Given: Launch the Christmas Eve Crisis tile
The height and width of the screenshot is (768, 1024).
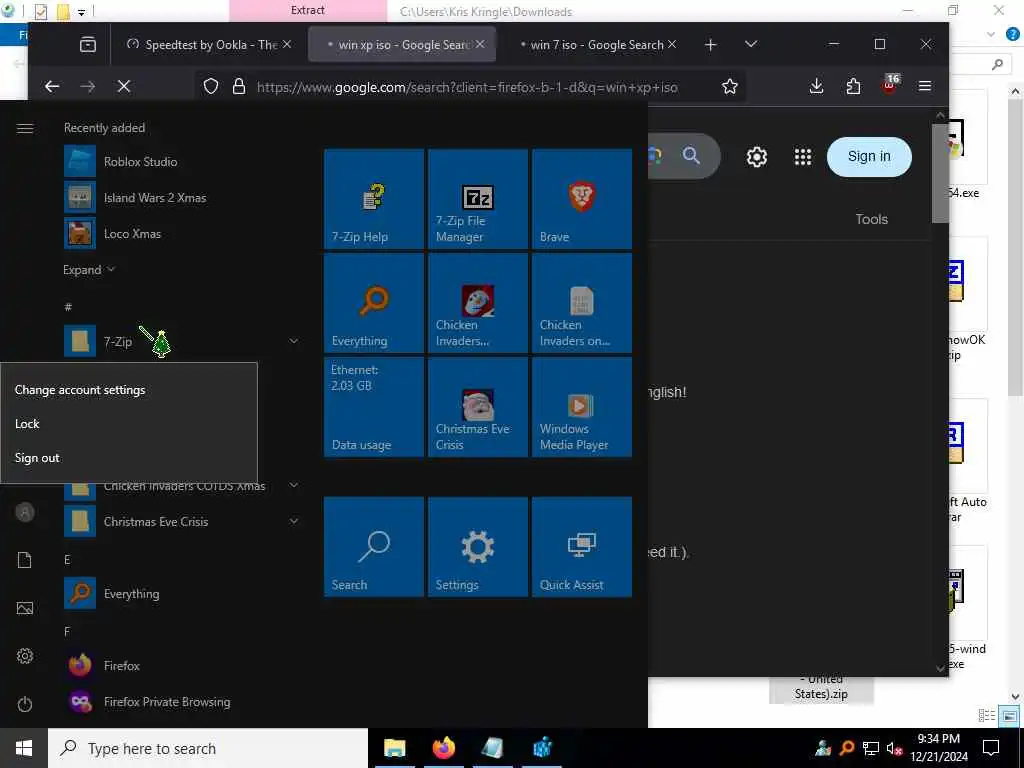Looking at the screenshot, I should point(477,406).
